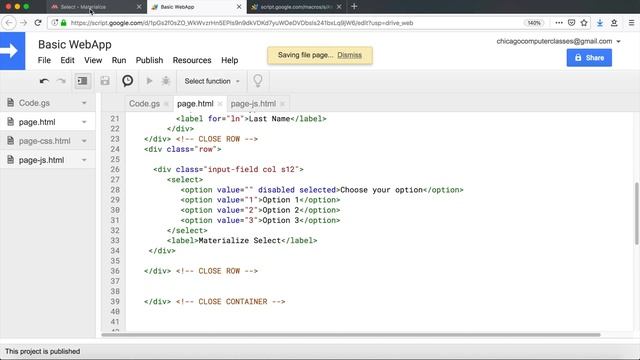Viewport: 640px width, 360px height.
Task: Open the browser downloads arrow icon
Action: tap(600, 23)
